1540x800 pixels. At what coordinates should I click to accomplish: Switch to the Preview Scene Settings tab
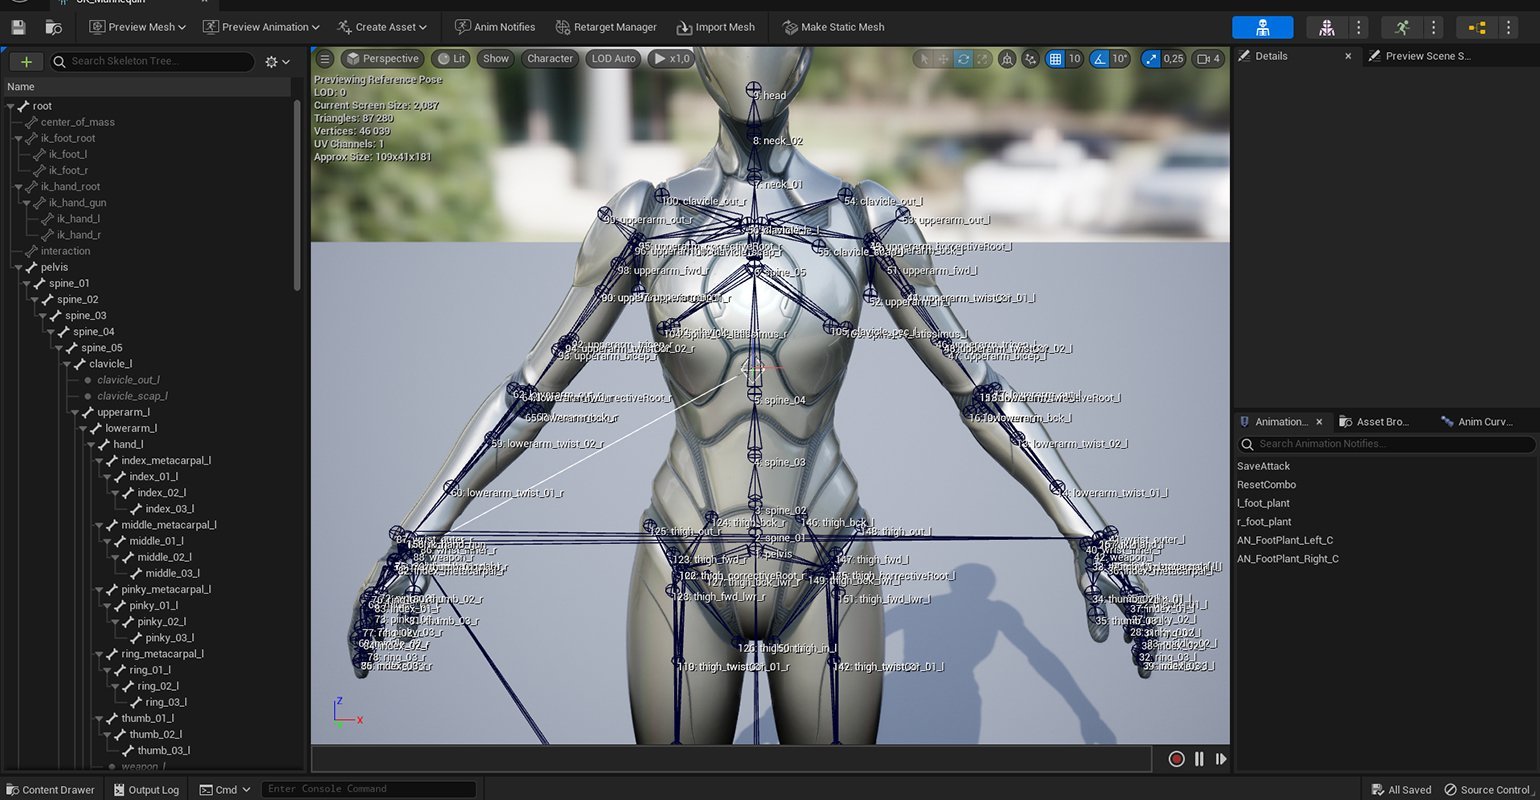[x=1427, y=56]
